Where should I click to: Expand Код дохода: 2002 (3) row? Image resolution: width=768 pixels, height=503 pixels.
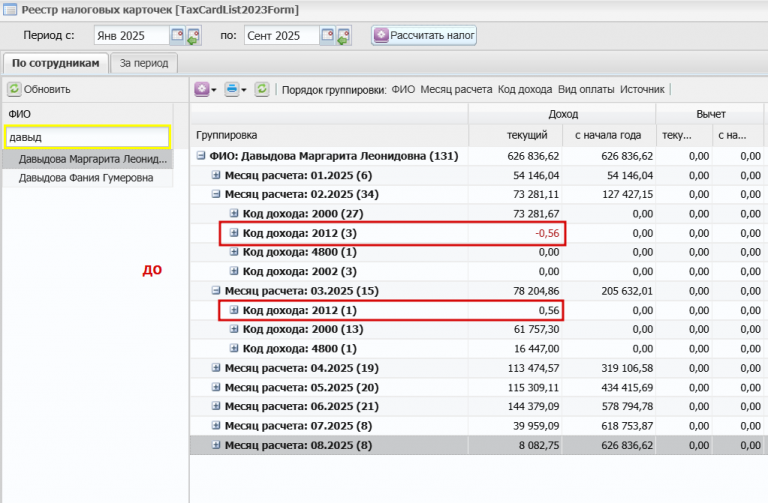click(x=234, y=271)
